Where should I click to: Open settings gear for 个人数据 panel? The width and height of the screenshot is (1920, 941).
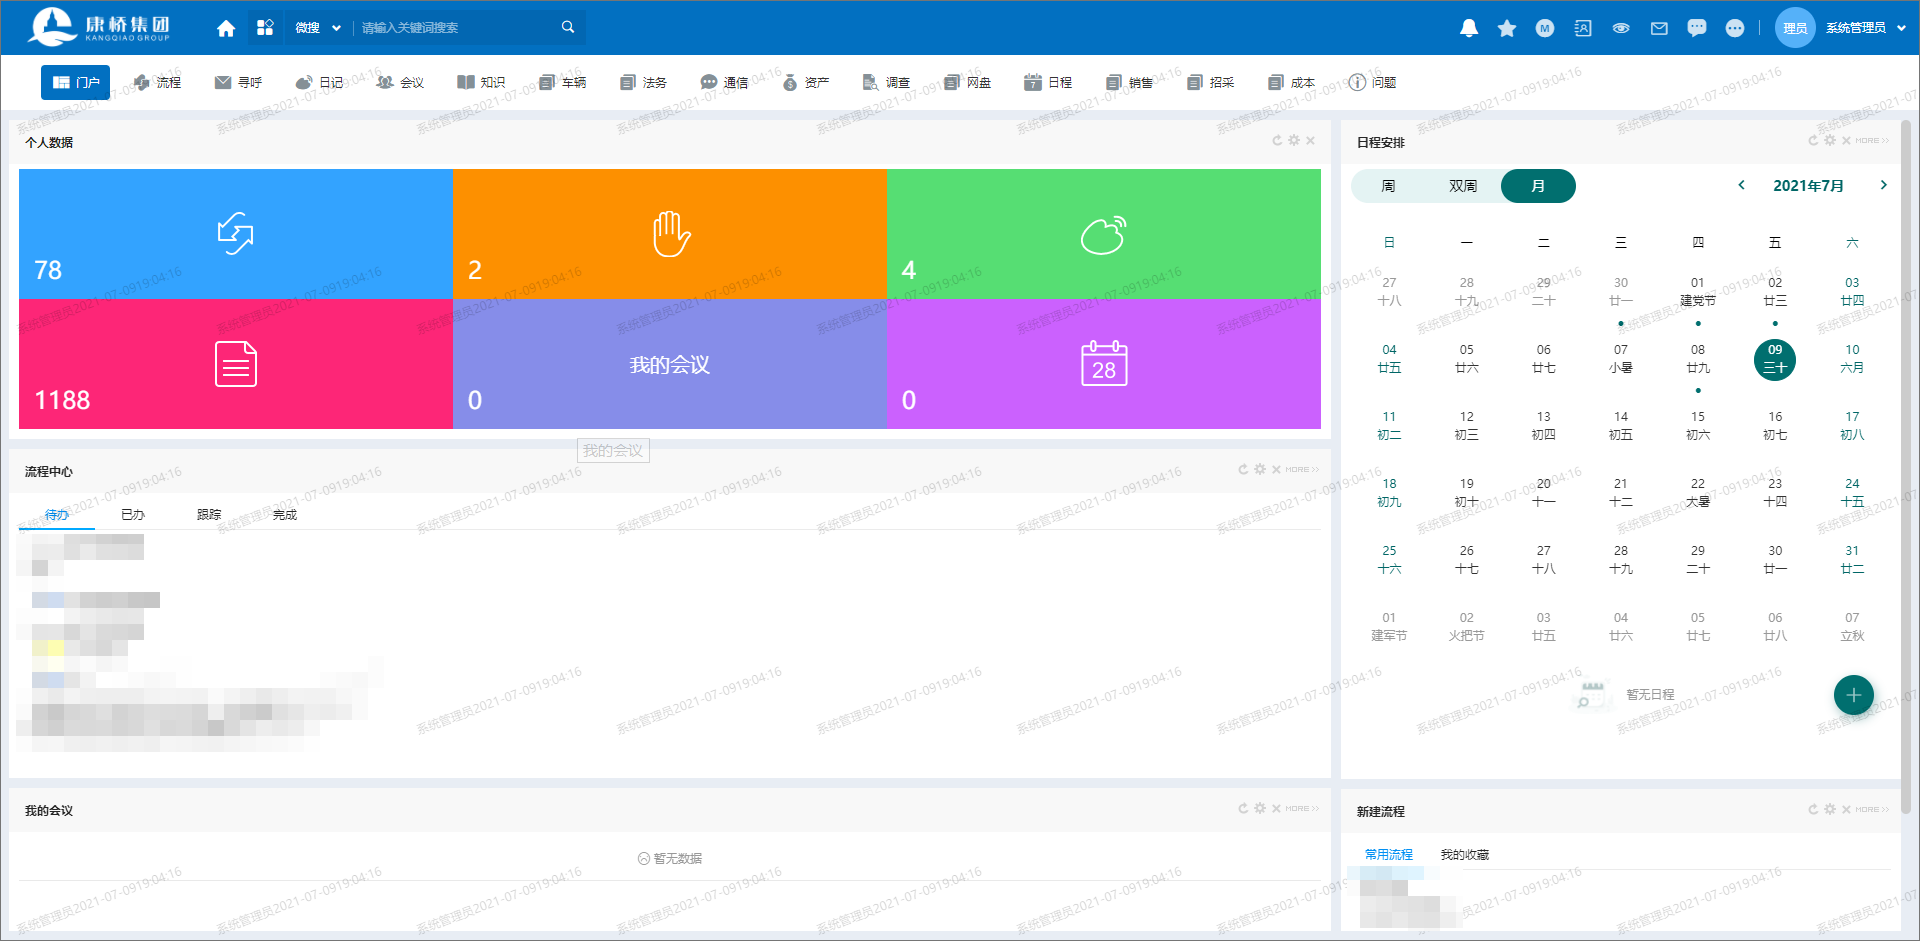click(x=1294, y=141)
